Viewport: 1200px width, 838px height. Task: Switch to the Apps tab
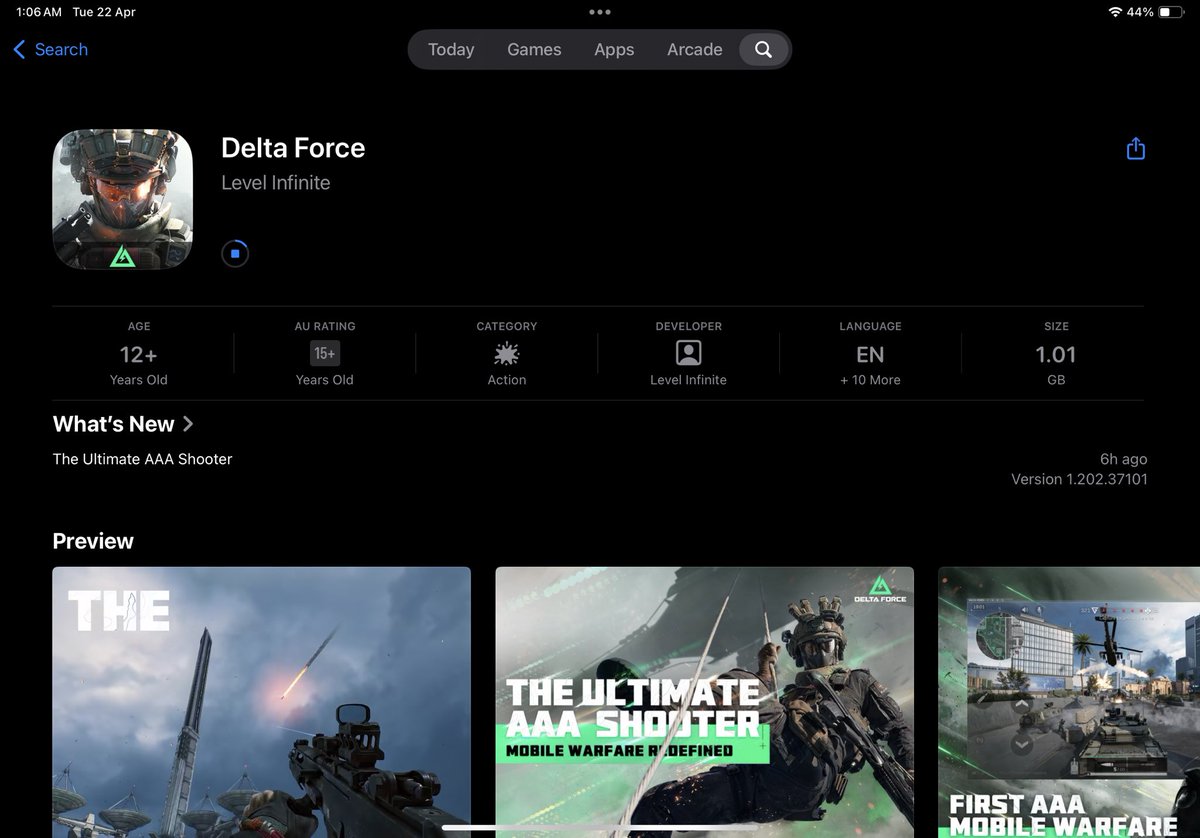coord(614,49)
